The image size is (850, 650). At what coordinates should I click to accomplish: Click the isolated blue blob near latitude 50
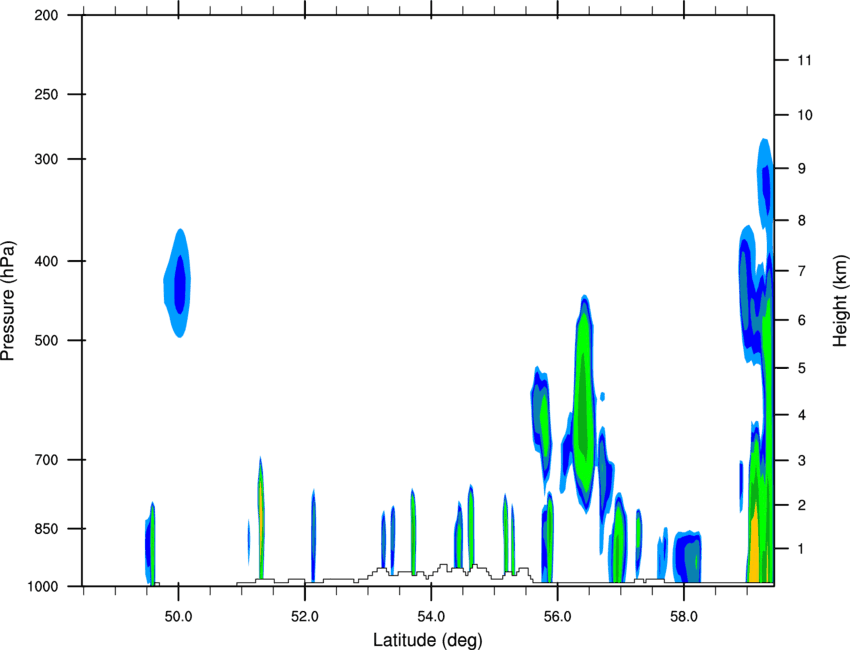(178, 282)
